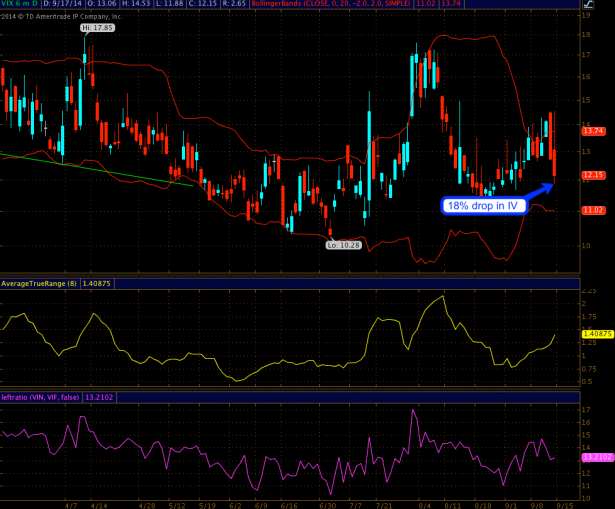The image size is (615, 509).
Task: Click the magenta 13.2102 ratio value tag
Action: (595, 456)
